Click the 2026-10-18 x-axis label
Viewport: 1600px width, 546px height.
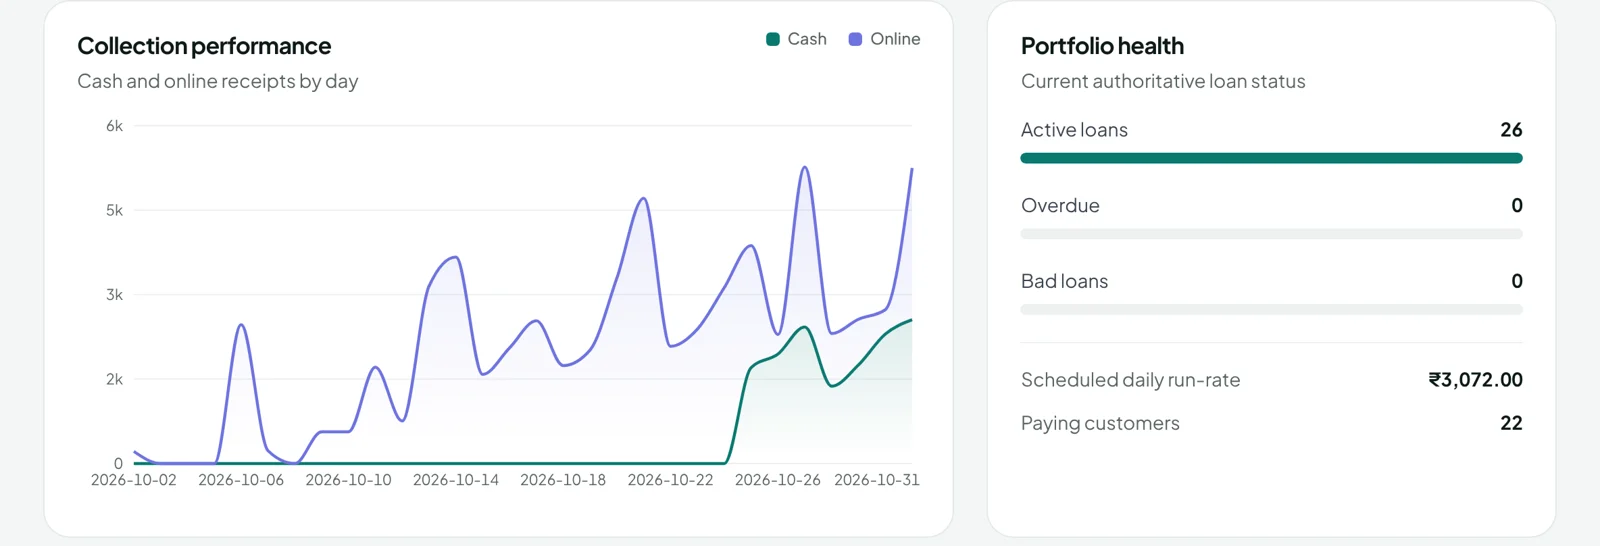pos(563,480)
